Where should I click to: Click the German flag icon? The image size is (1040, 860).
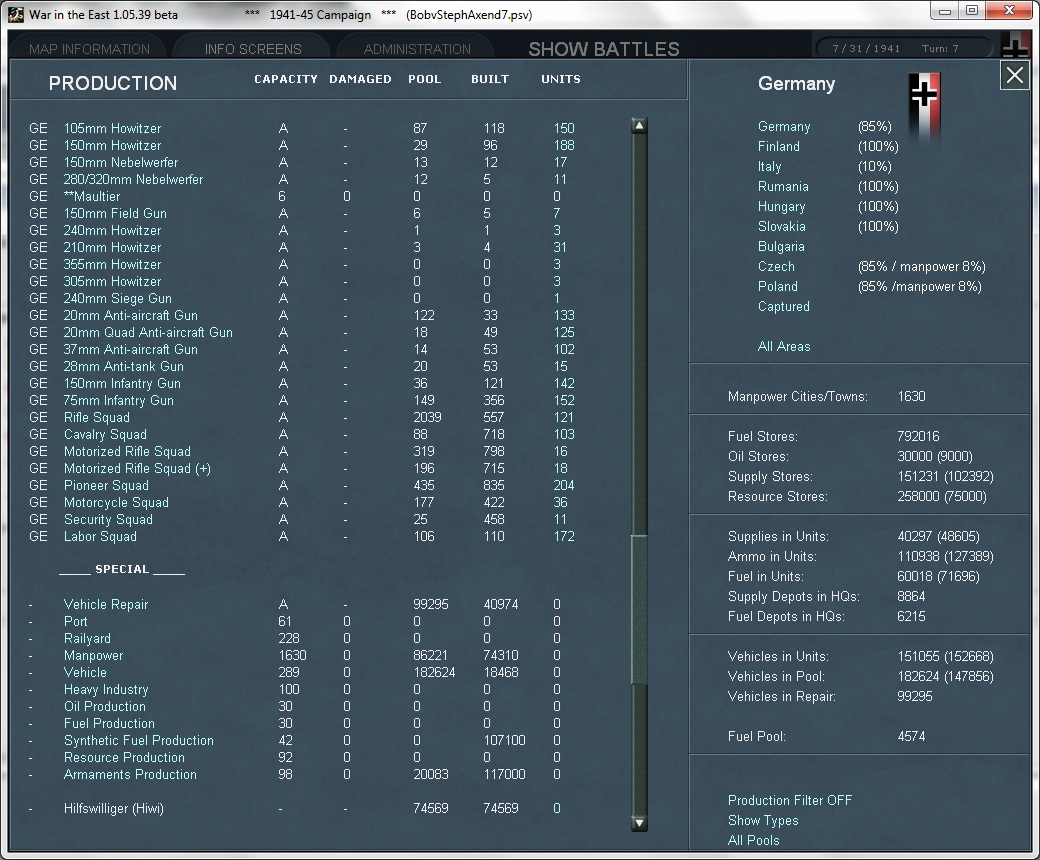(925, 105)
